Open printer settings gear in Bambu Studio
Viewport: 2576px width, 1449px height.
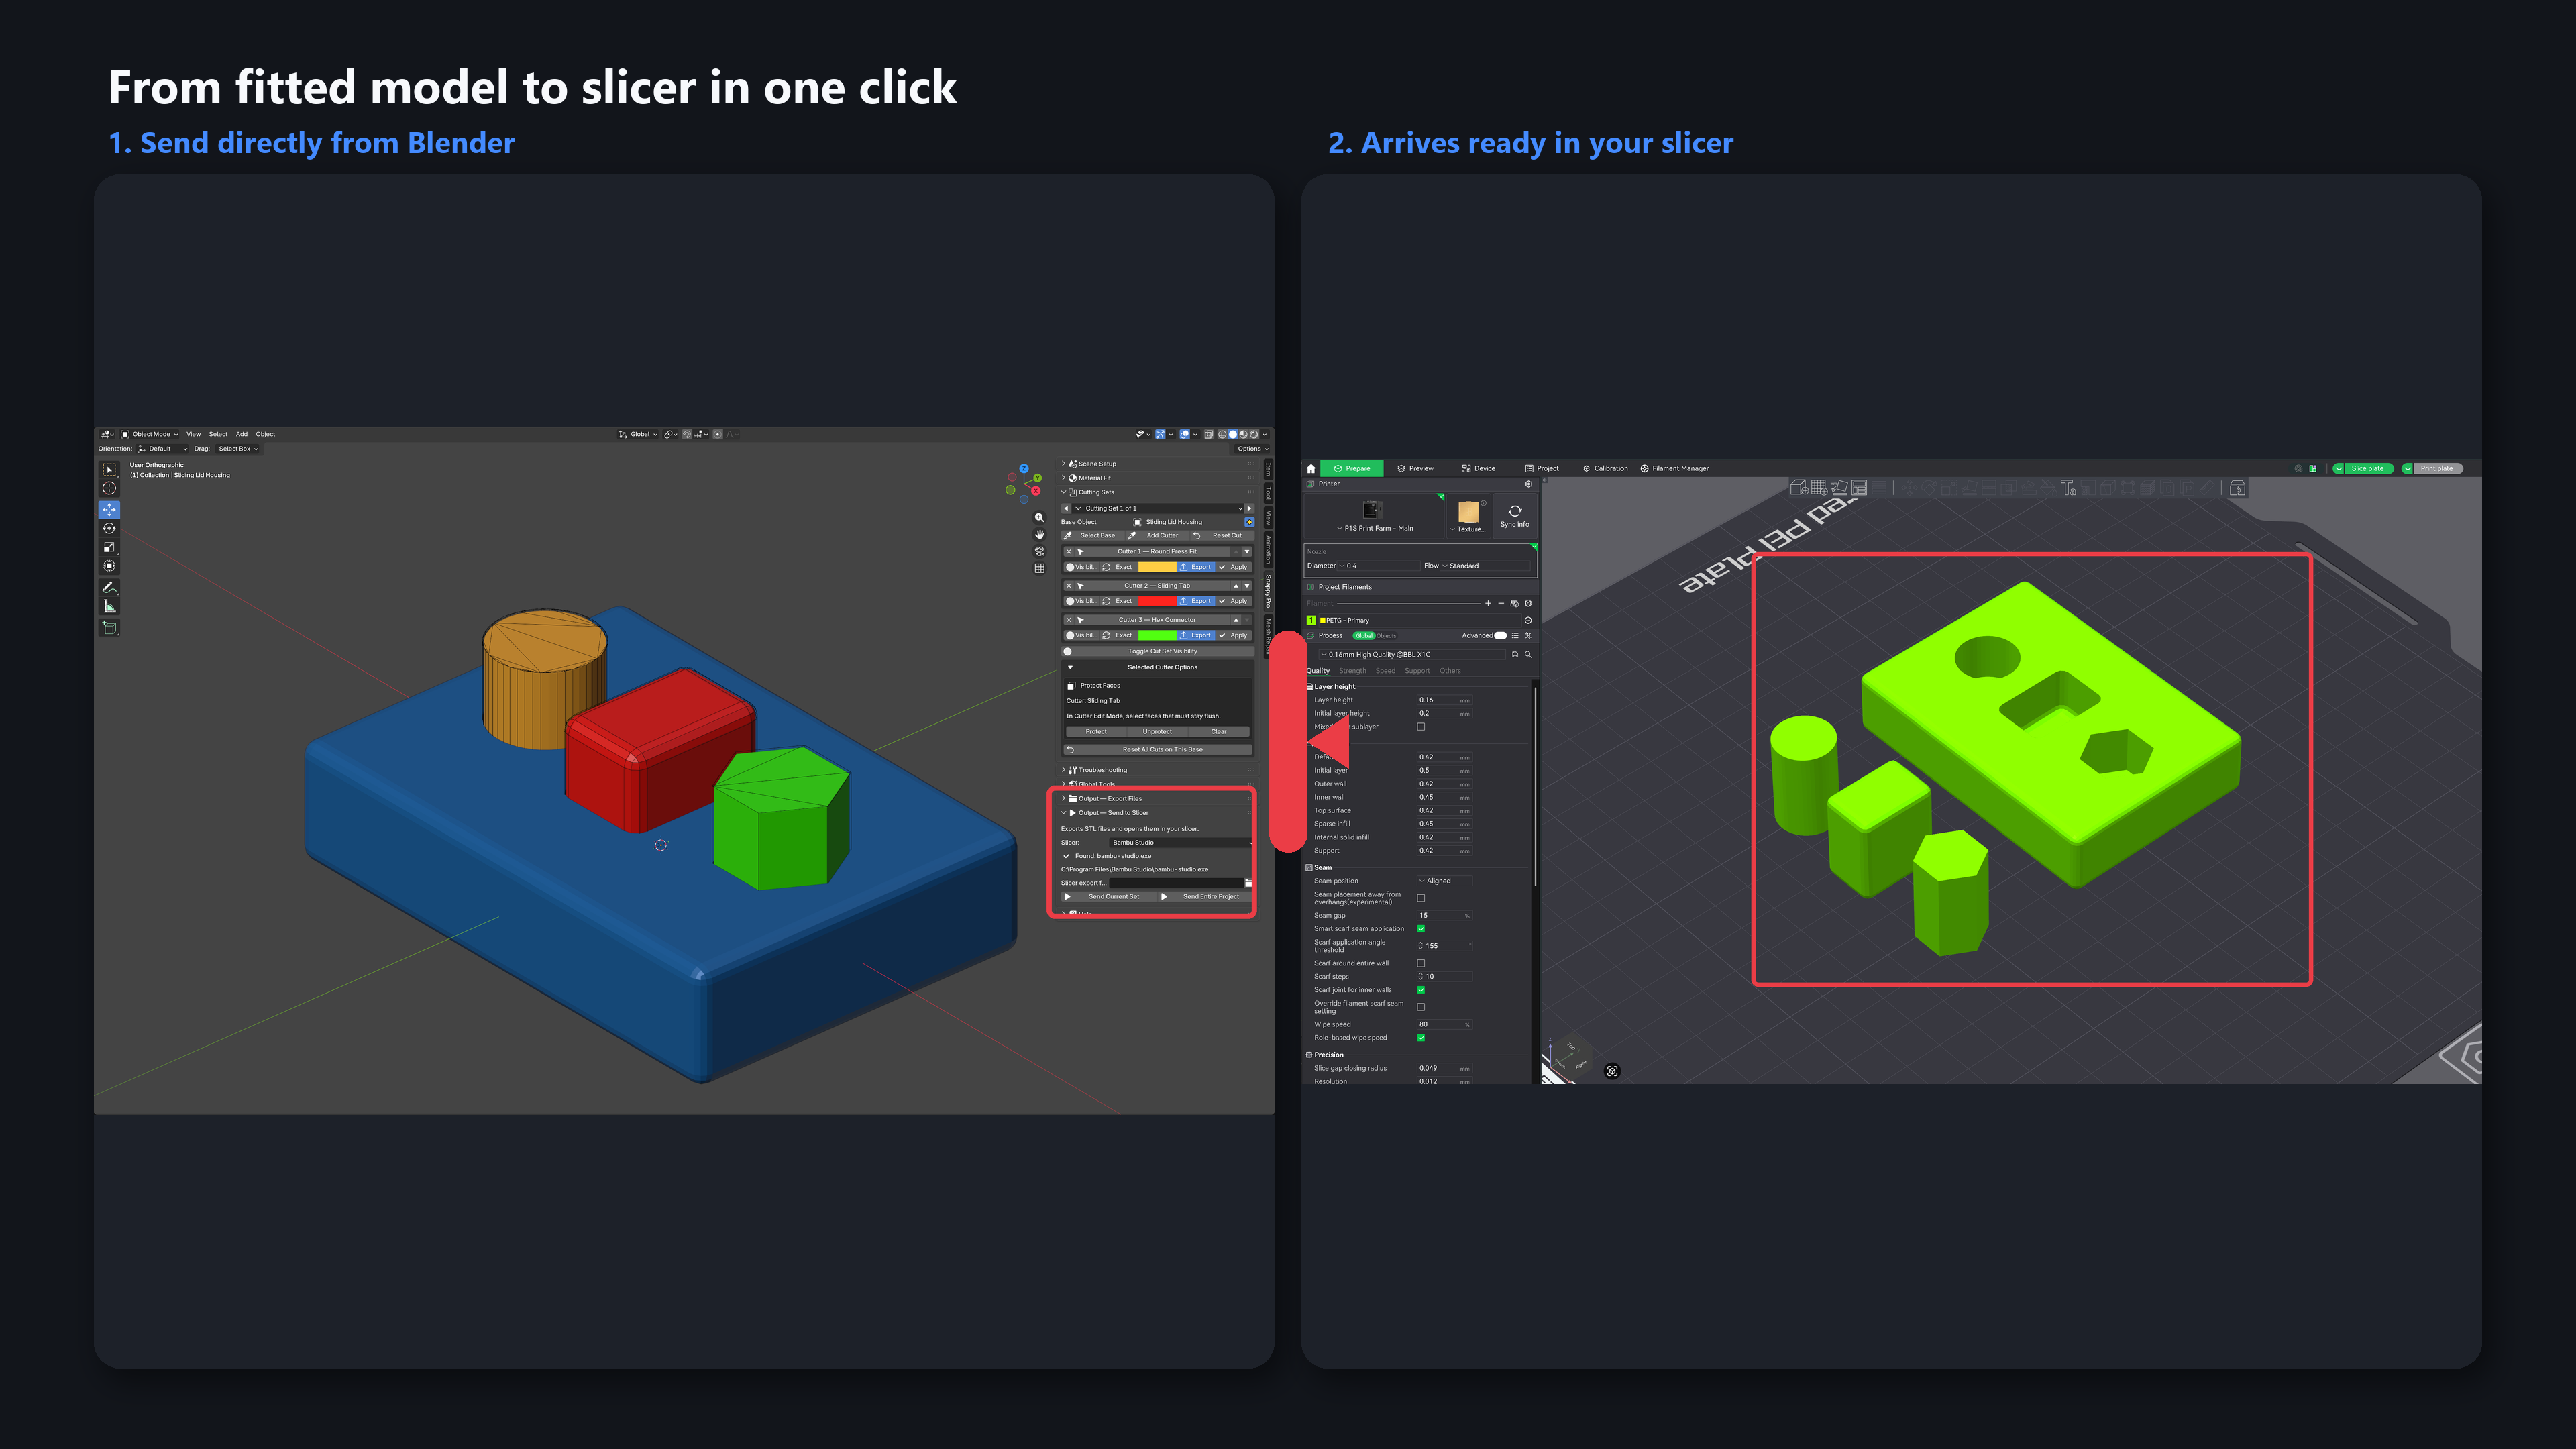tap(1528, 484)
